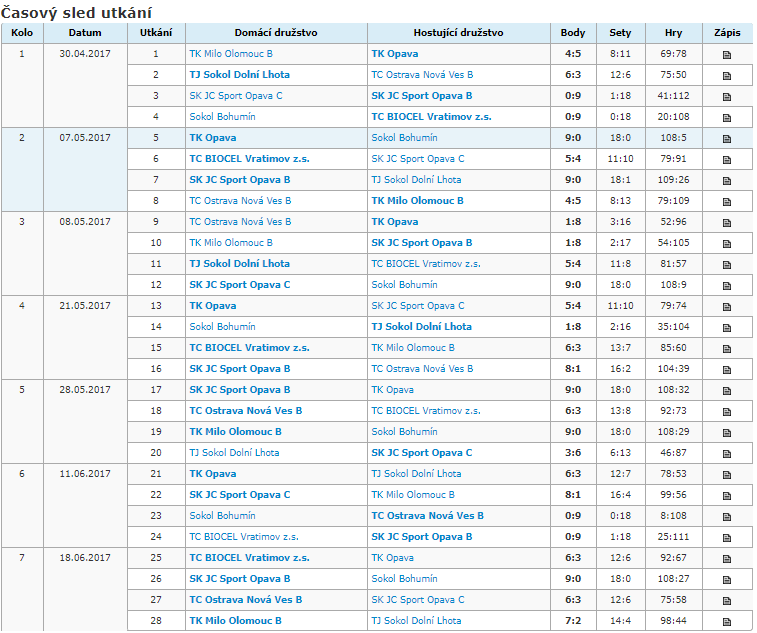Open TK Opava visiting team link in match 1
This screenshot has height=633, width=757.
(x=394, y=54)
